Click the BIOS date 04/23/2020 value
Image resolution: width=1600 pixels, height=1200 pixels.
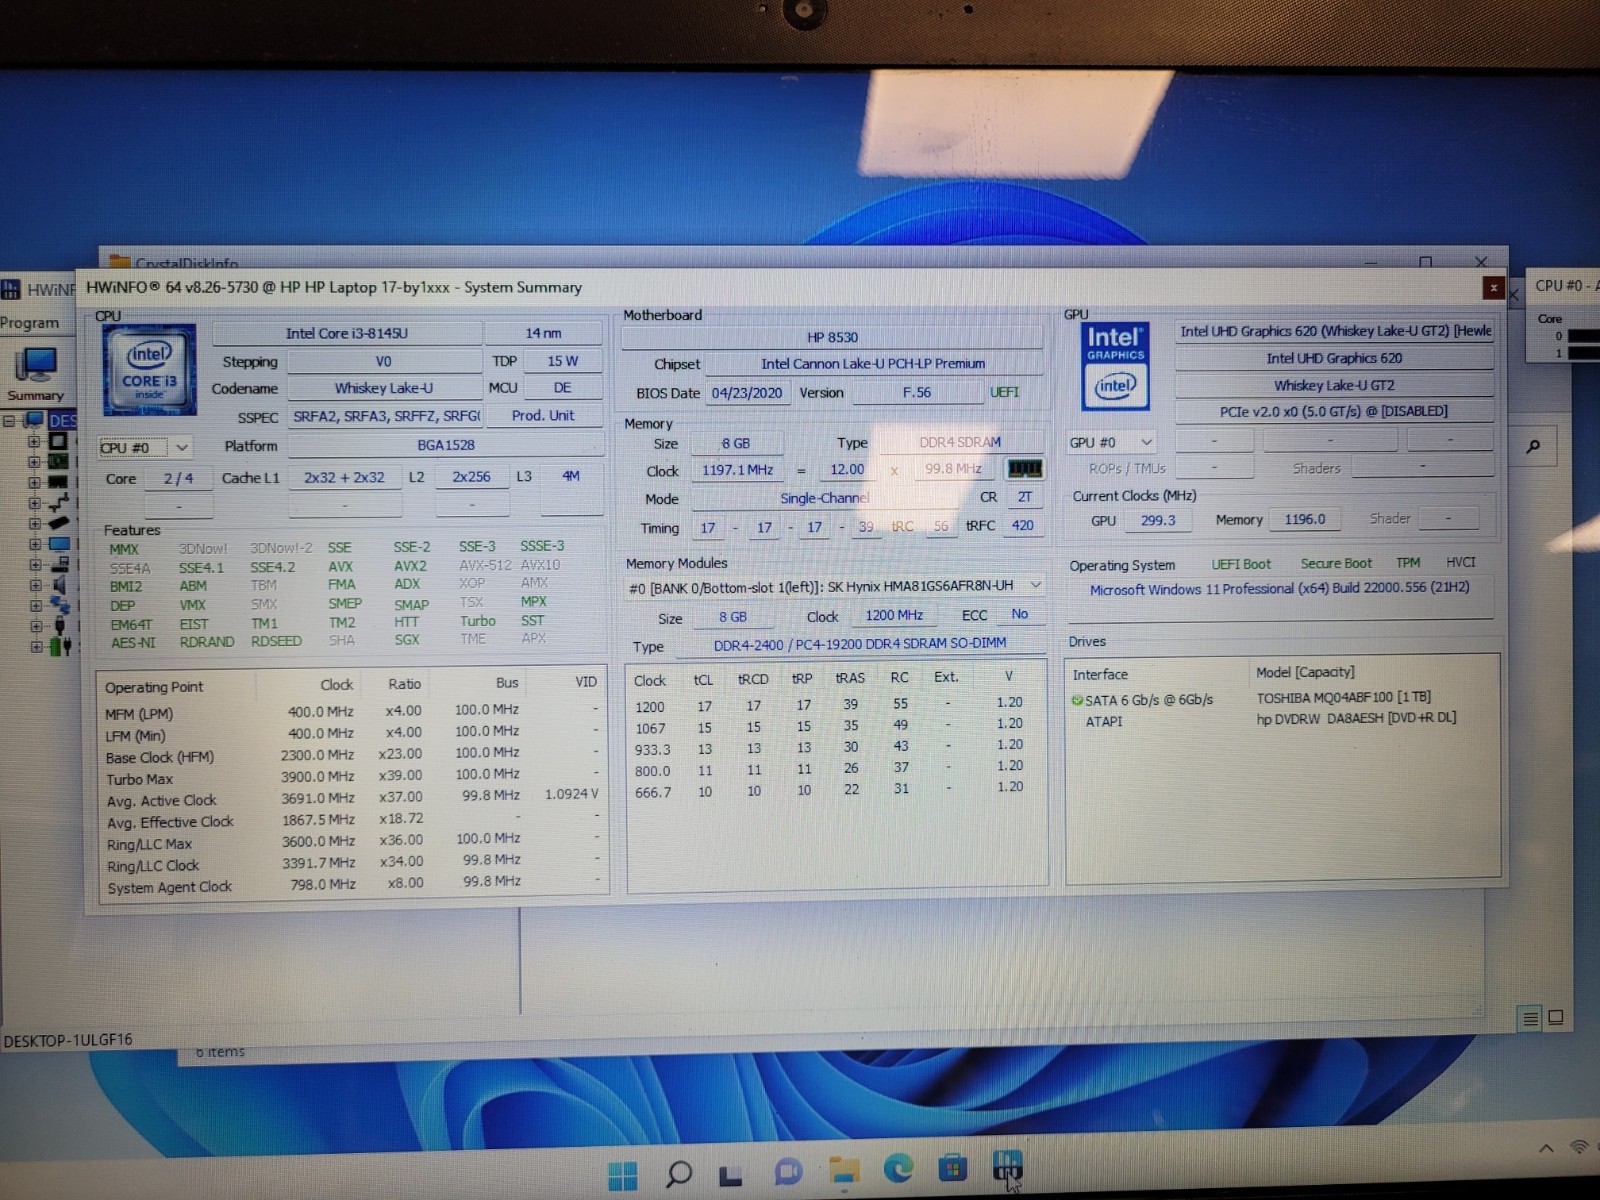pos(747,393)
